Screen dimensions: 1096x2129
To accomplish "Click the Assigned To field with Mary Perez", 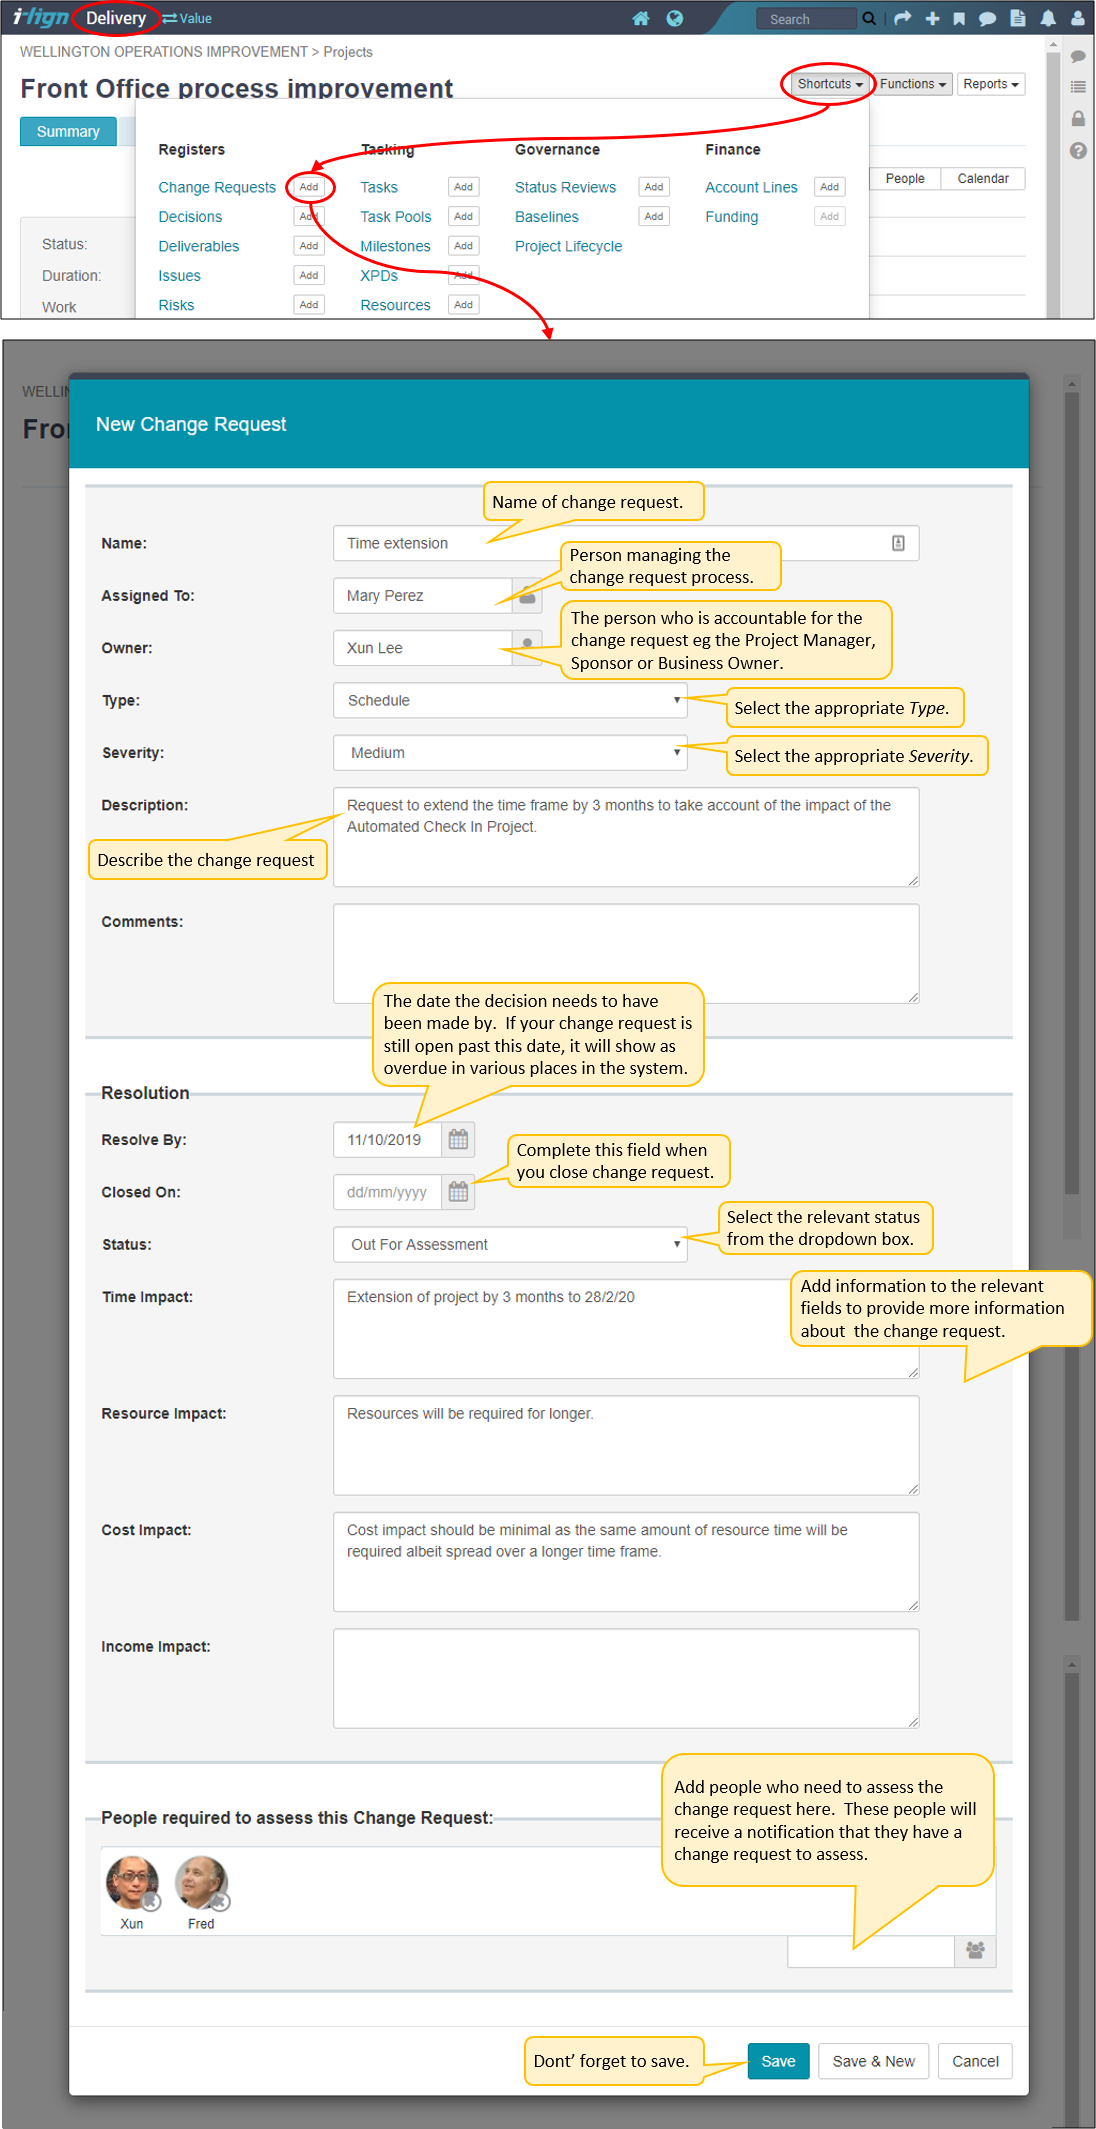I will click(x=423, y=595).
